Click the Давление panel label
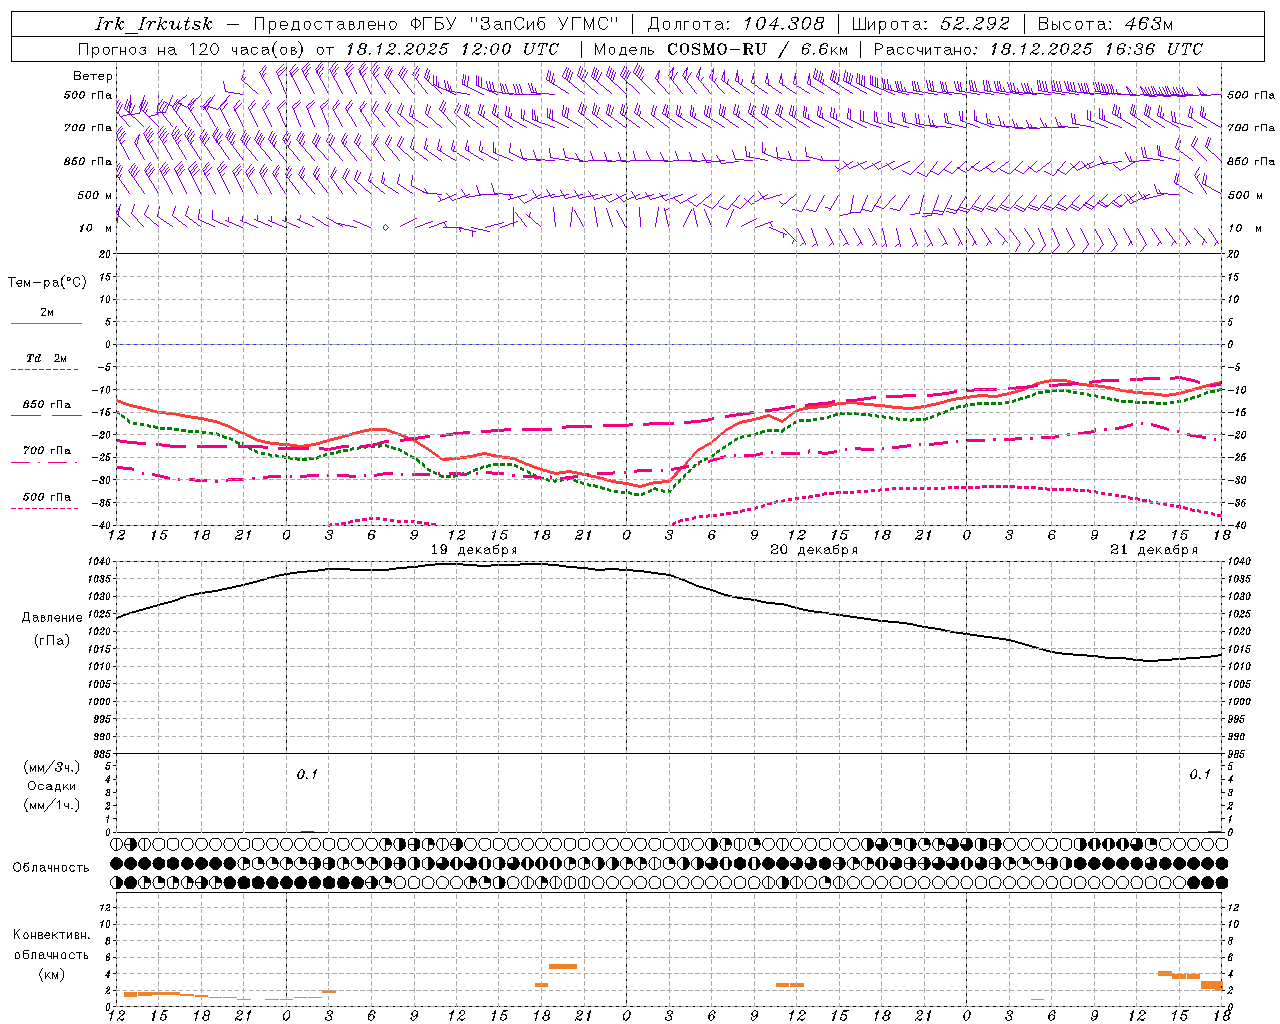Screen dimensions: 1280x1024 pos(52,618)
